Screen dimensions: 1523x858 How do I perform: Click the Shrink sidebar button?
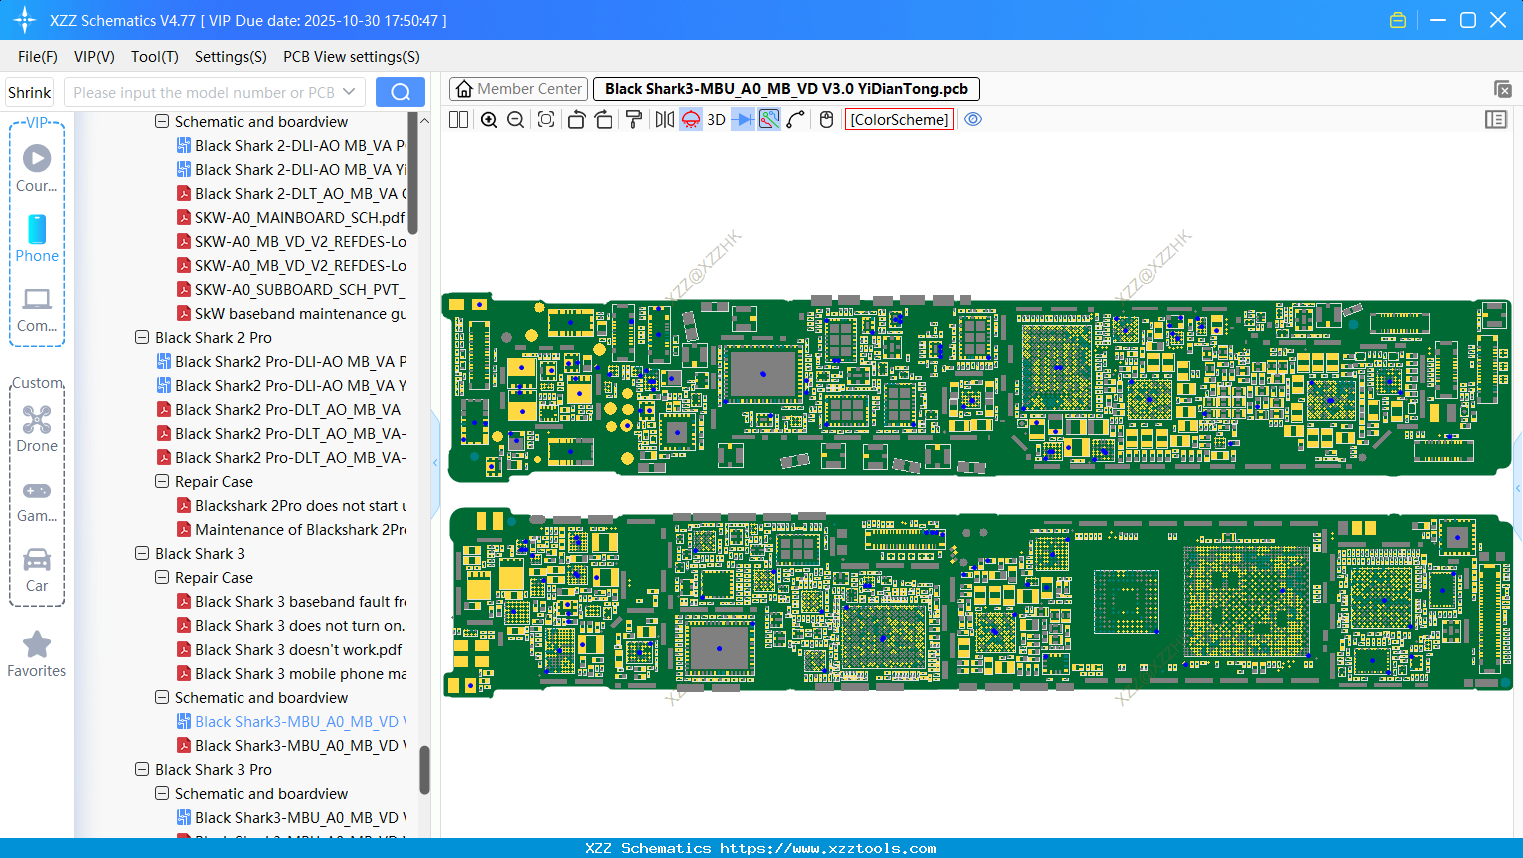click(x=29, y=91)
